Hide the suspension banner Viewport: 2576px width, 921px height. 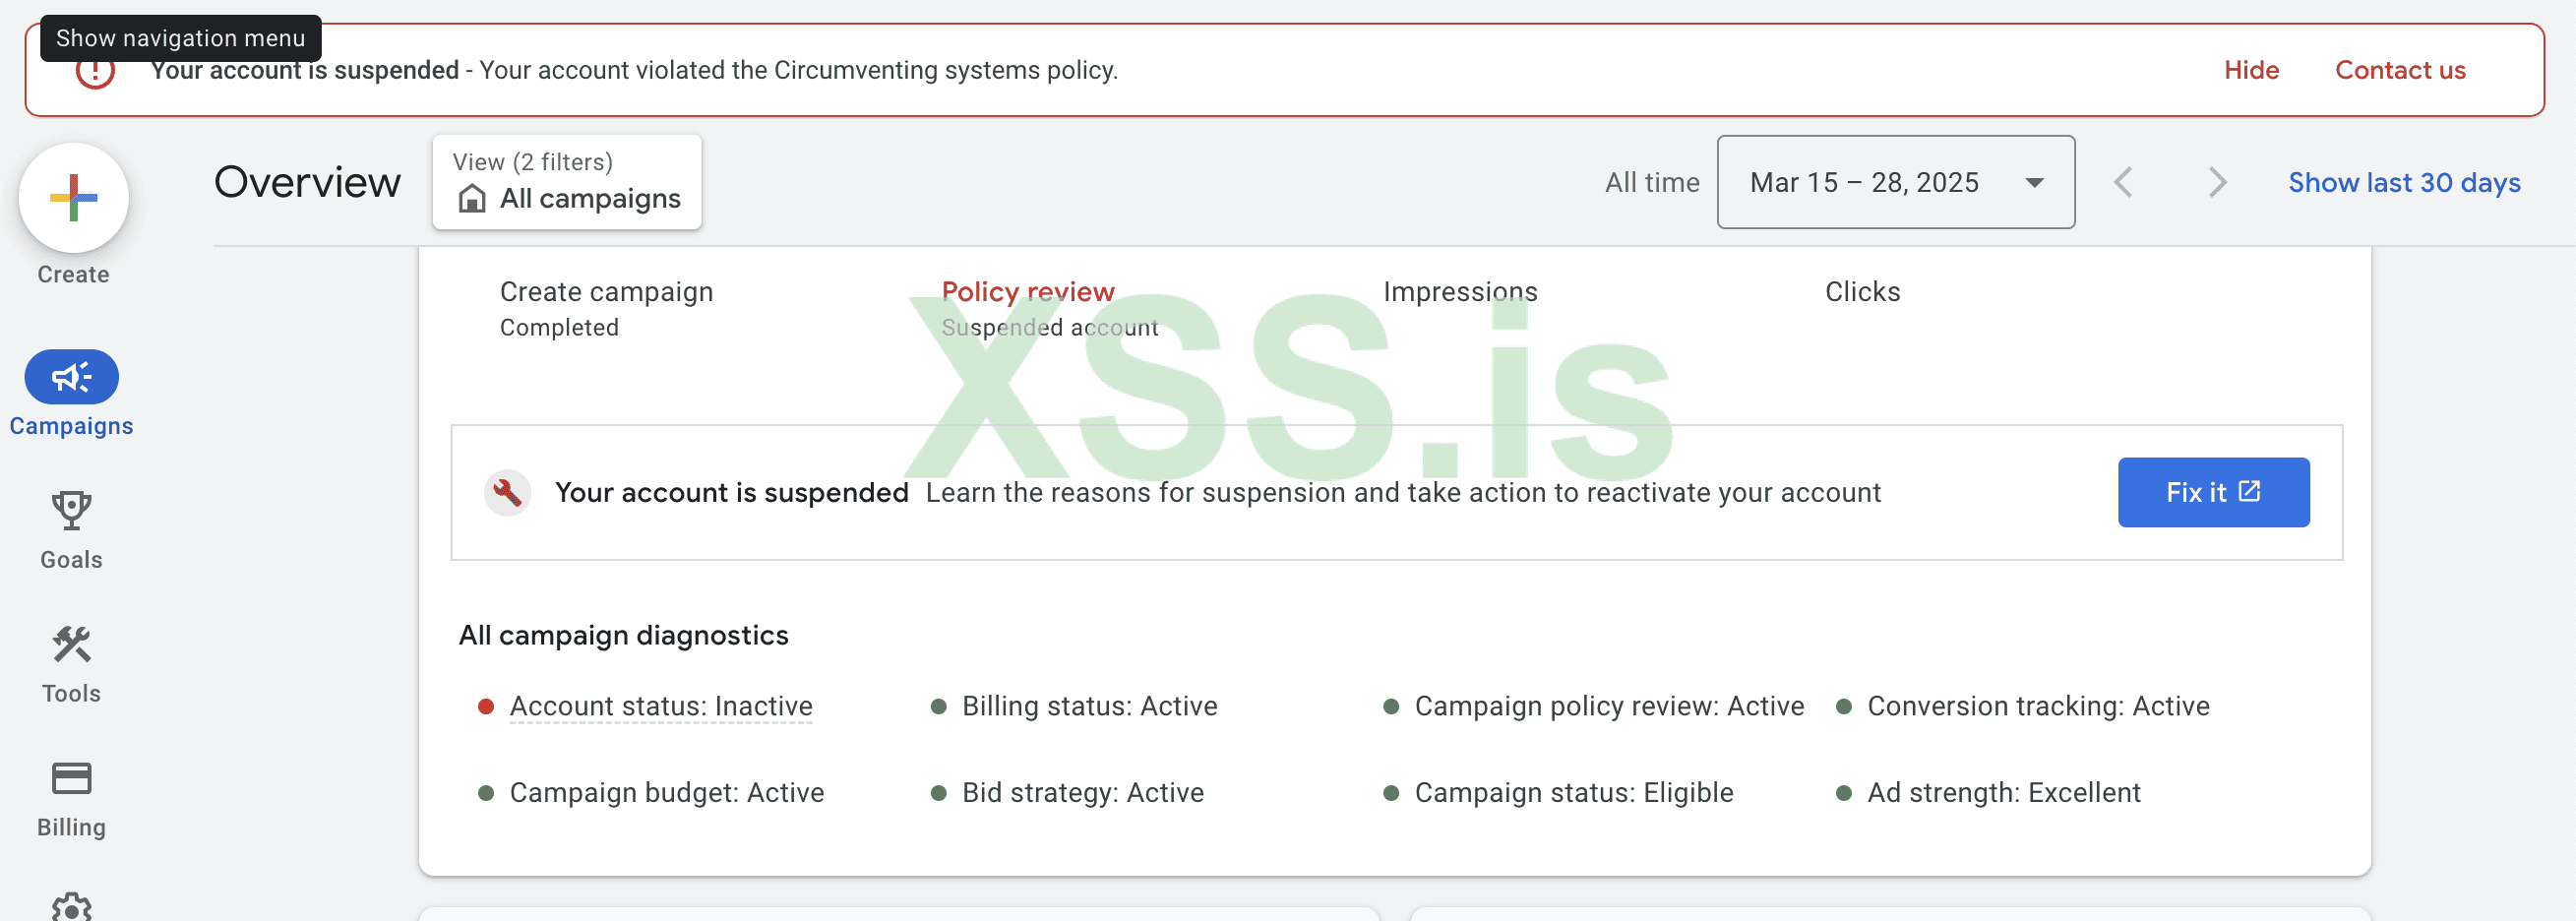pyautogui.click(x=2250, y=70)
